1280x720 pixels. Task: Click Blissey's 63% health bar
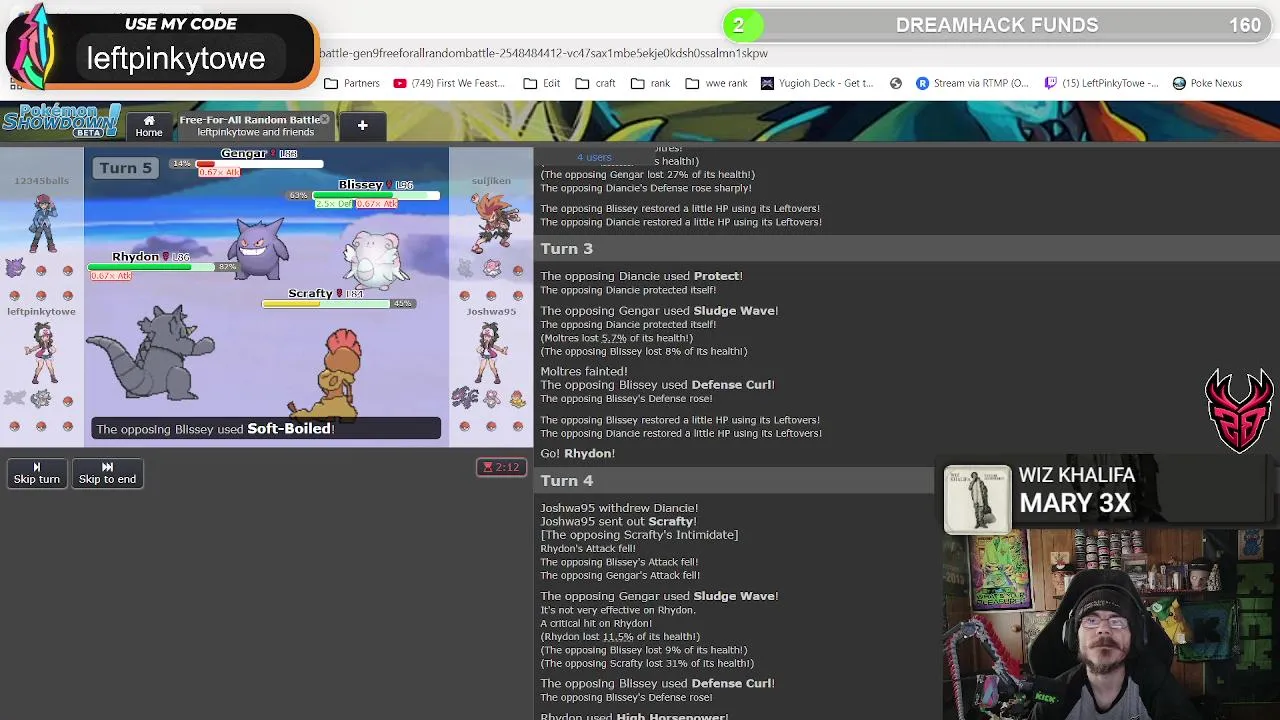point(375,195)
